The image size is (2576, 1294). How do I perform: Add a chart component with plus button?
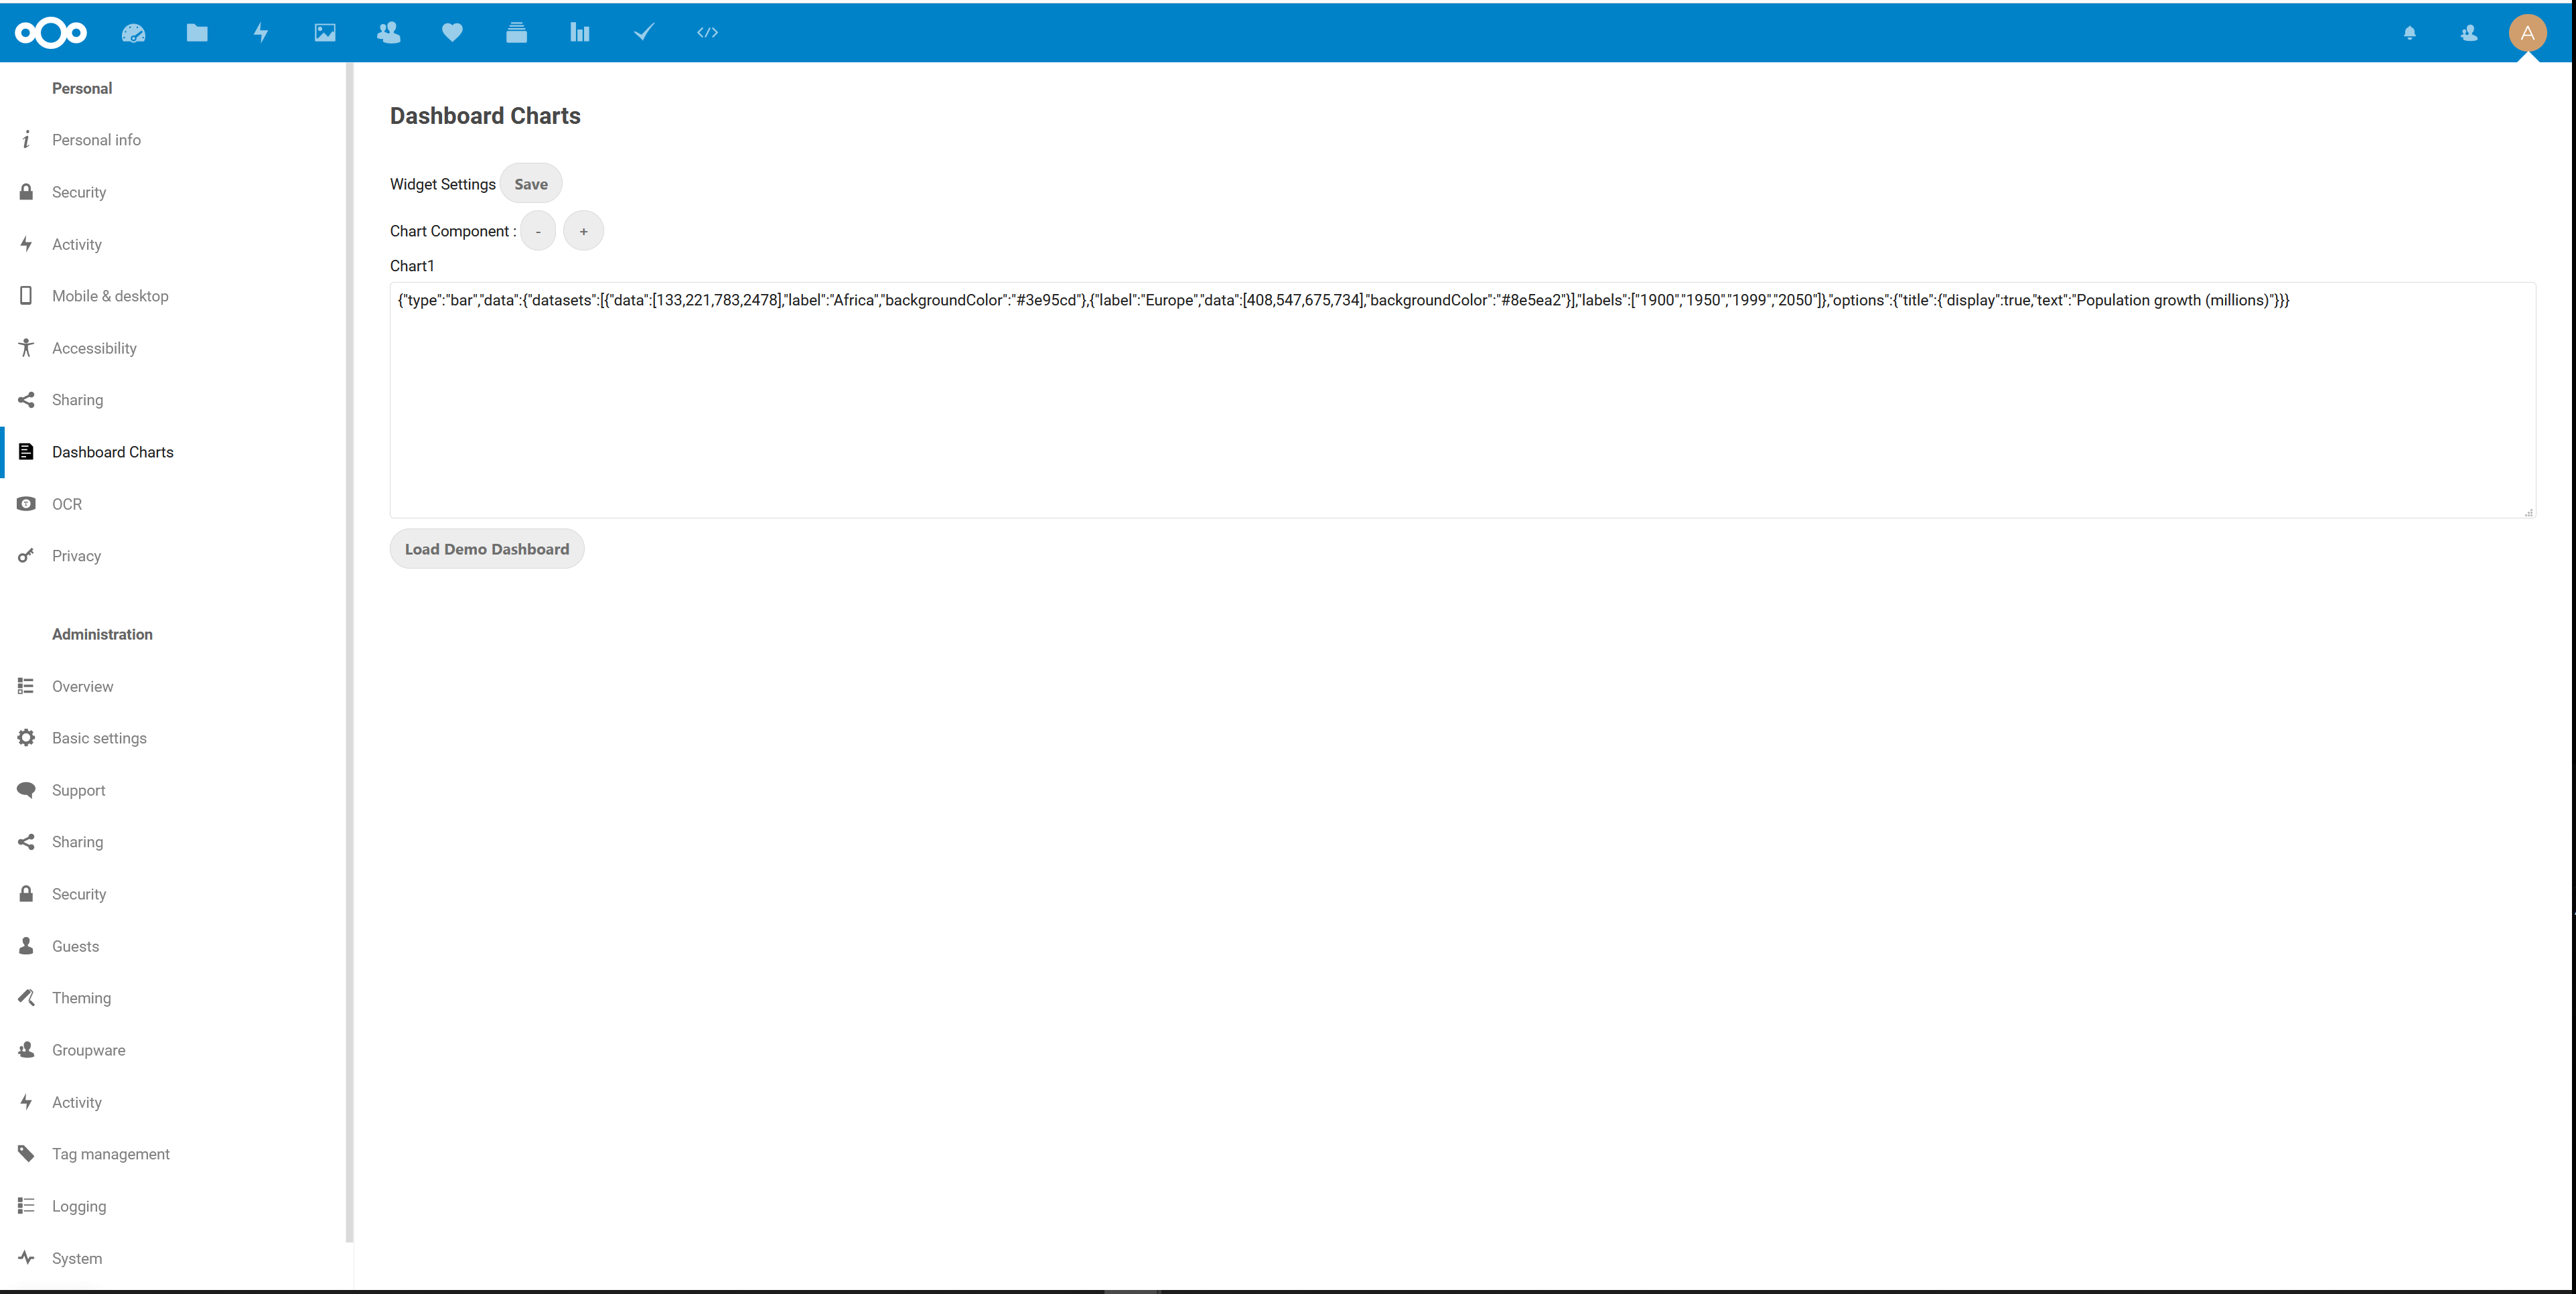tap(584, 231)
